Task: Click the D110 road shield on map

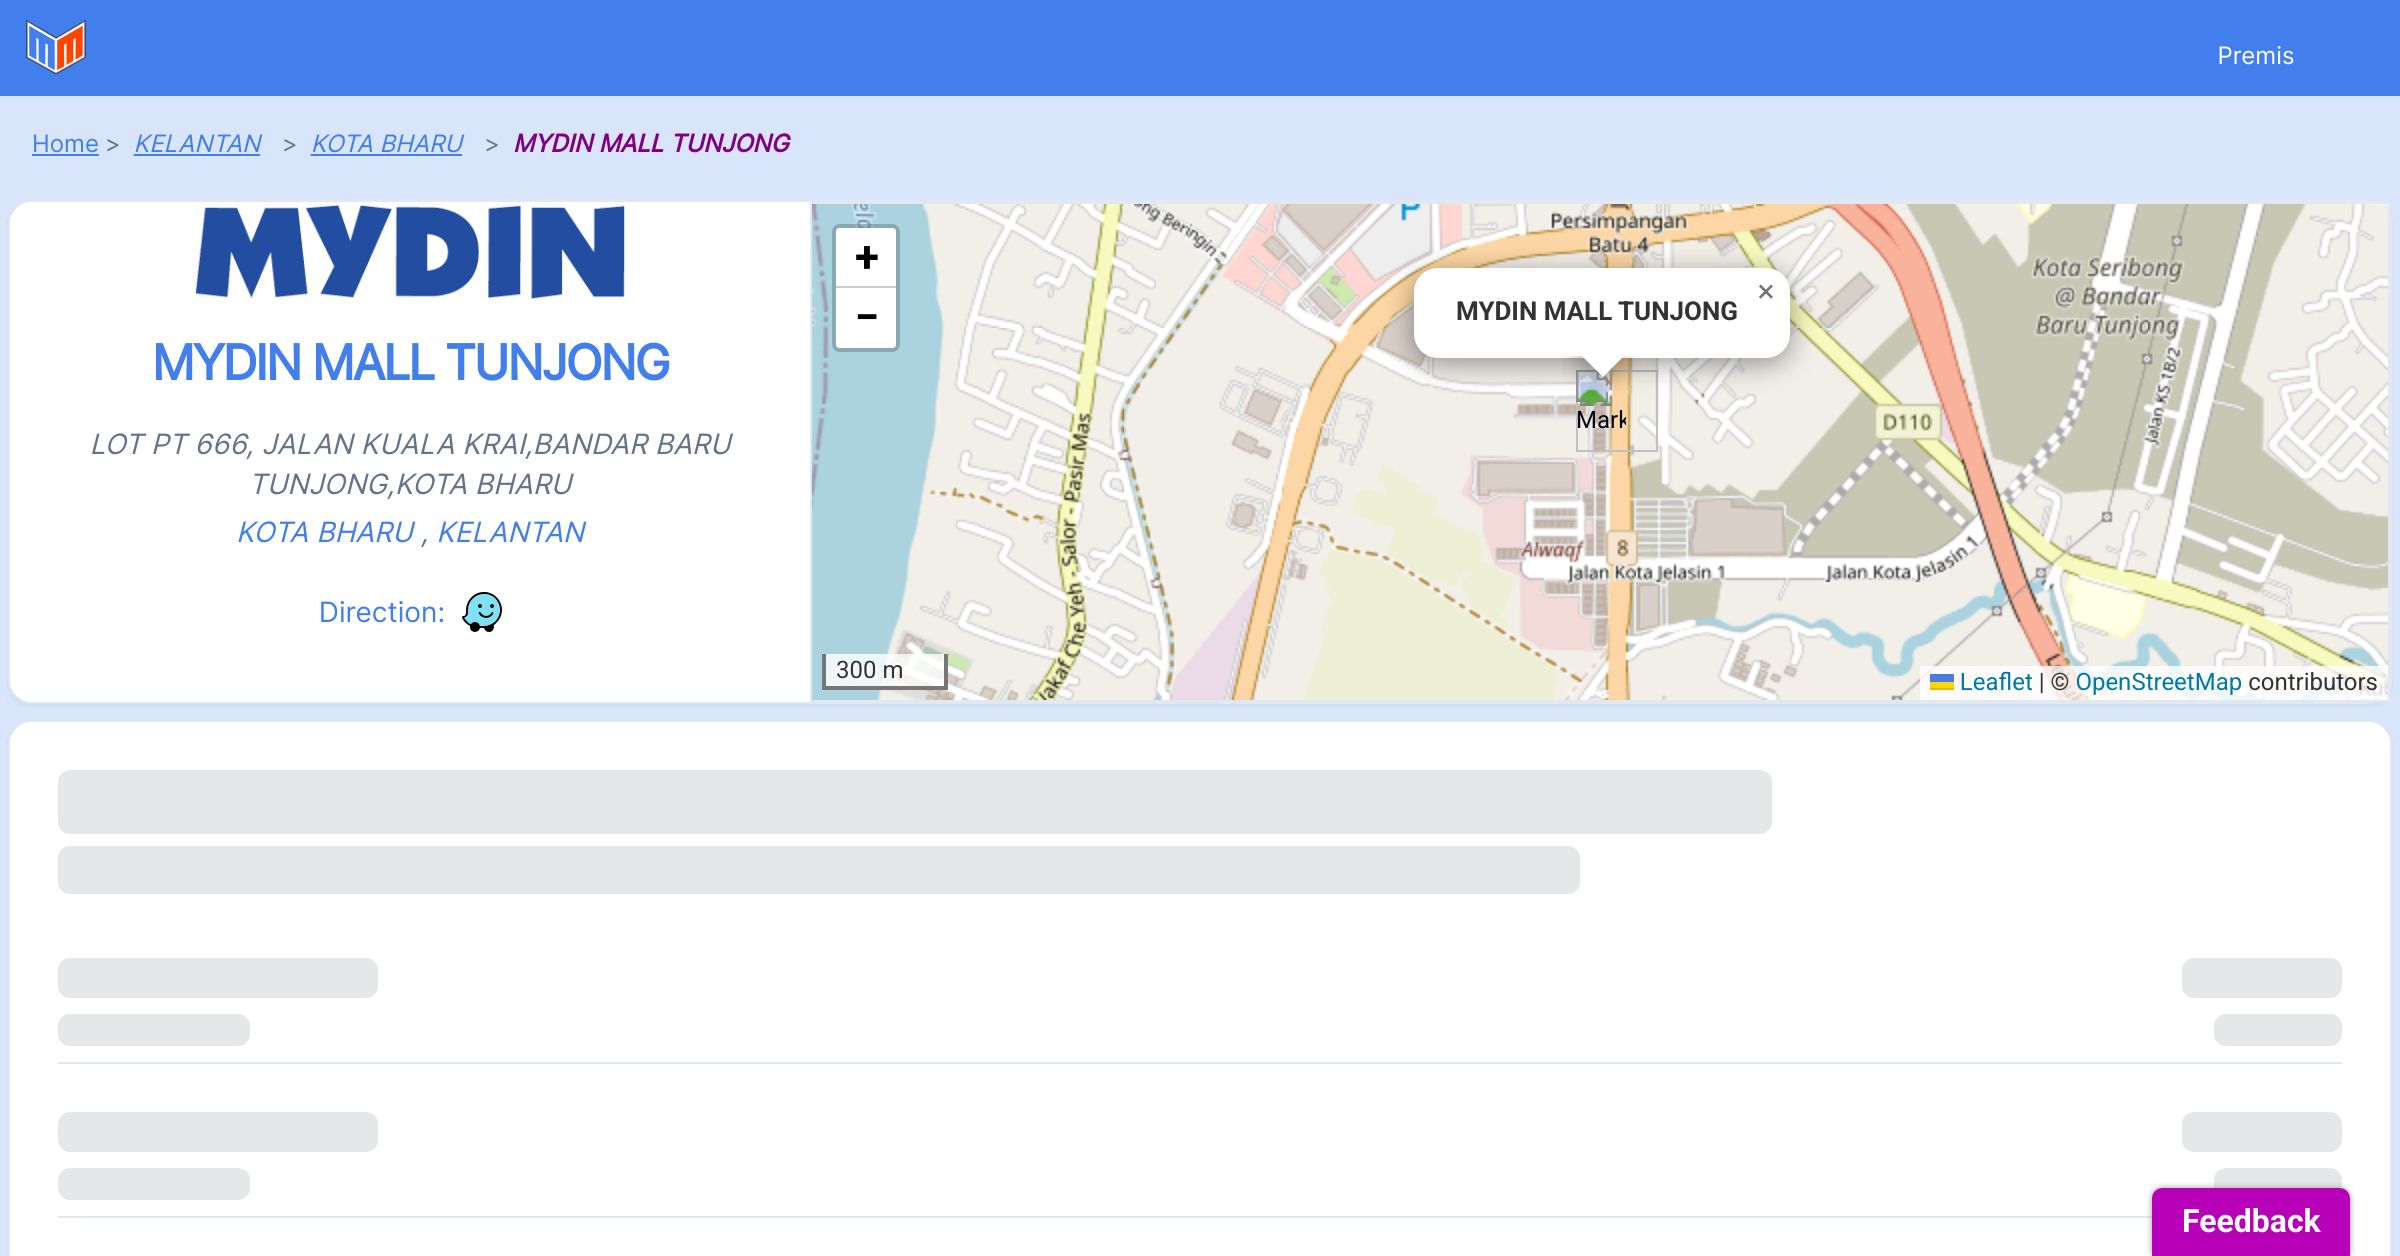Action: point(1906,422)
